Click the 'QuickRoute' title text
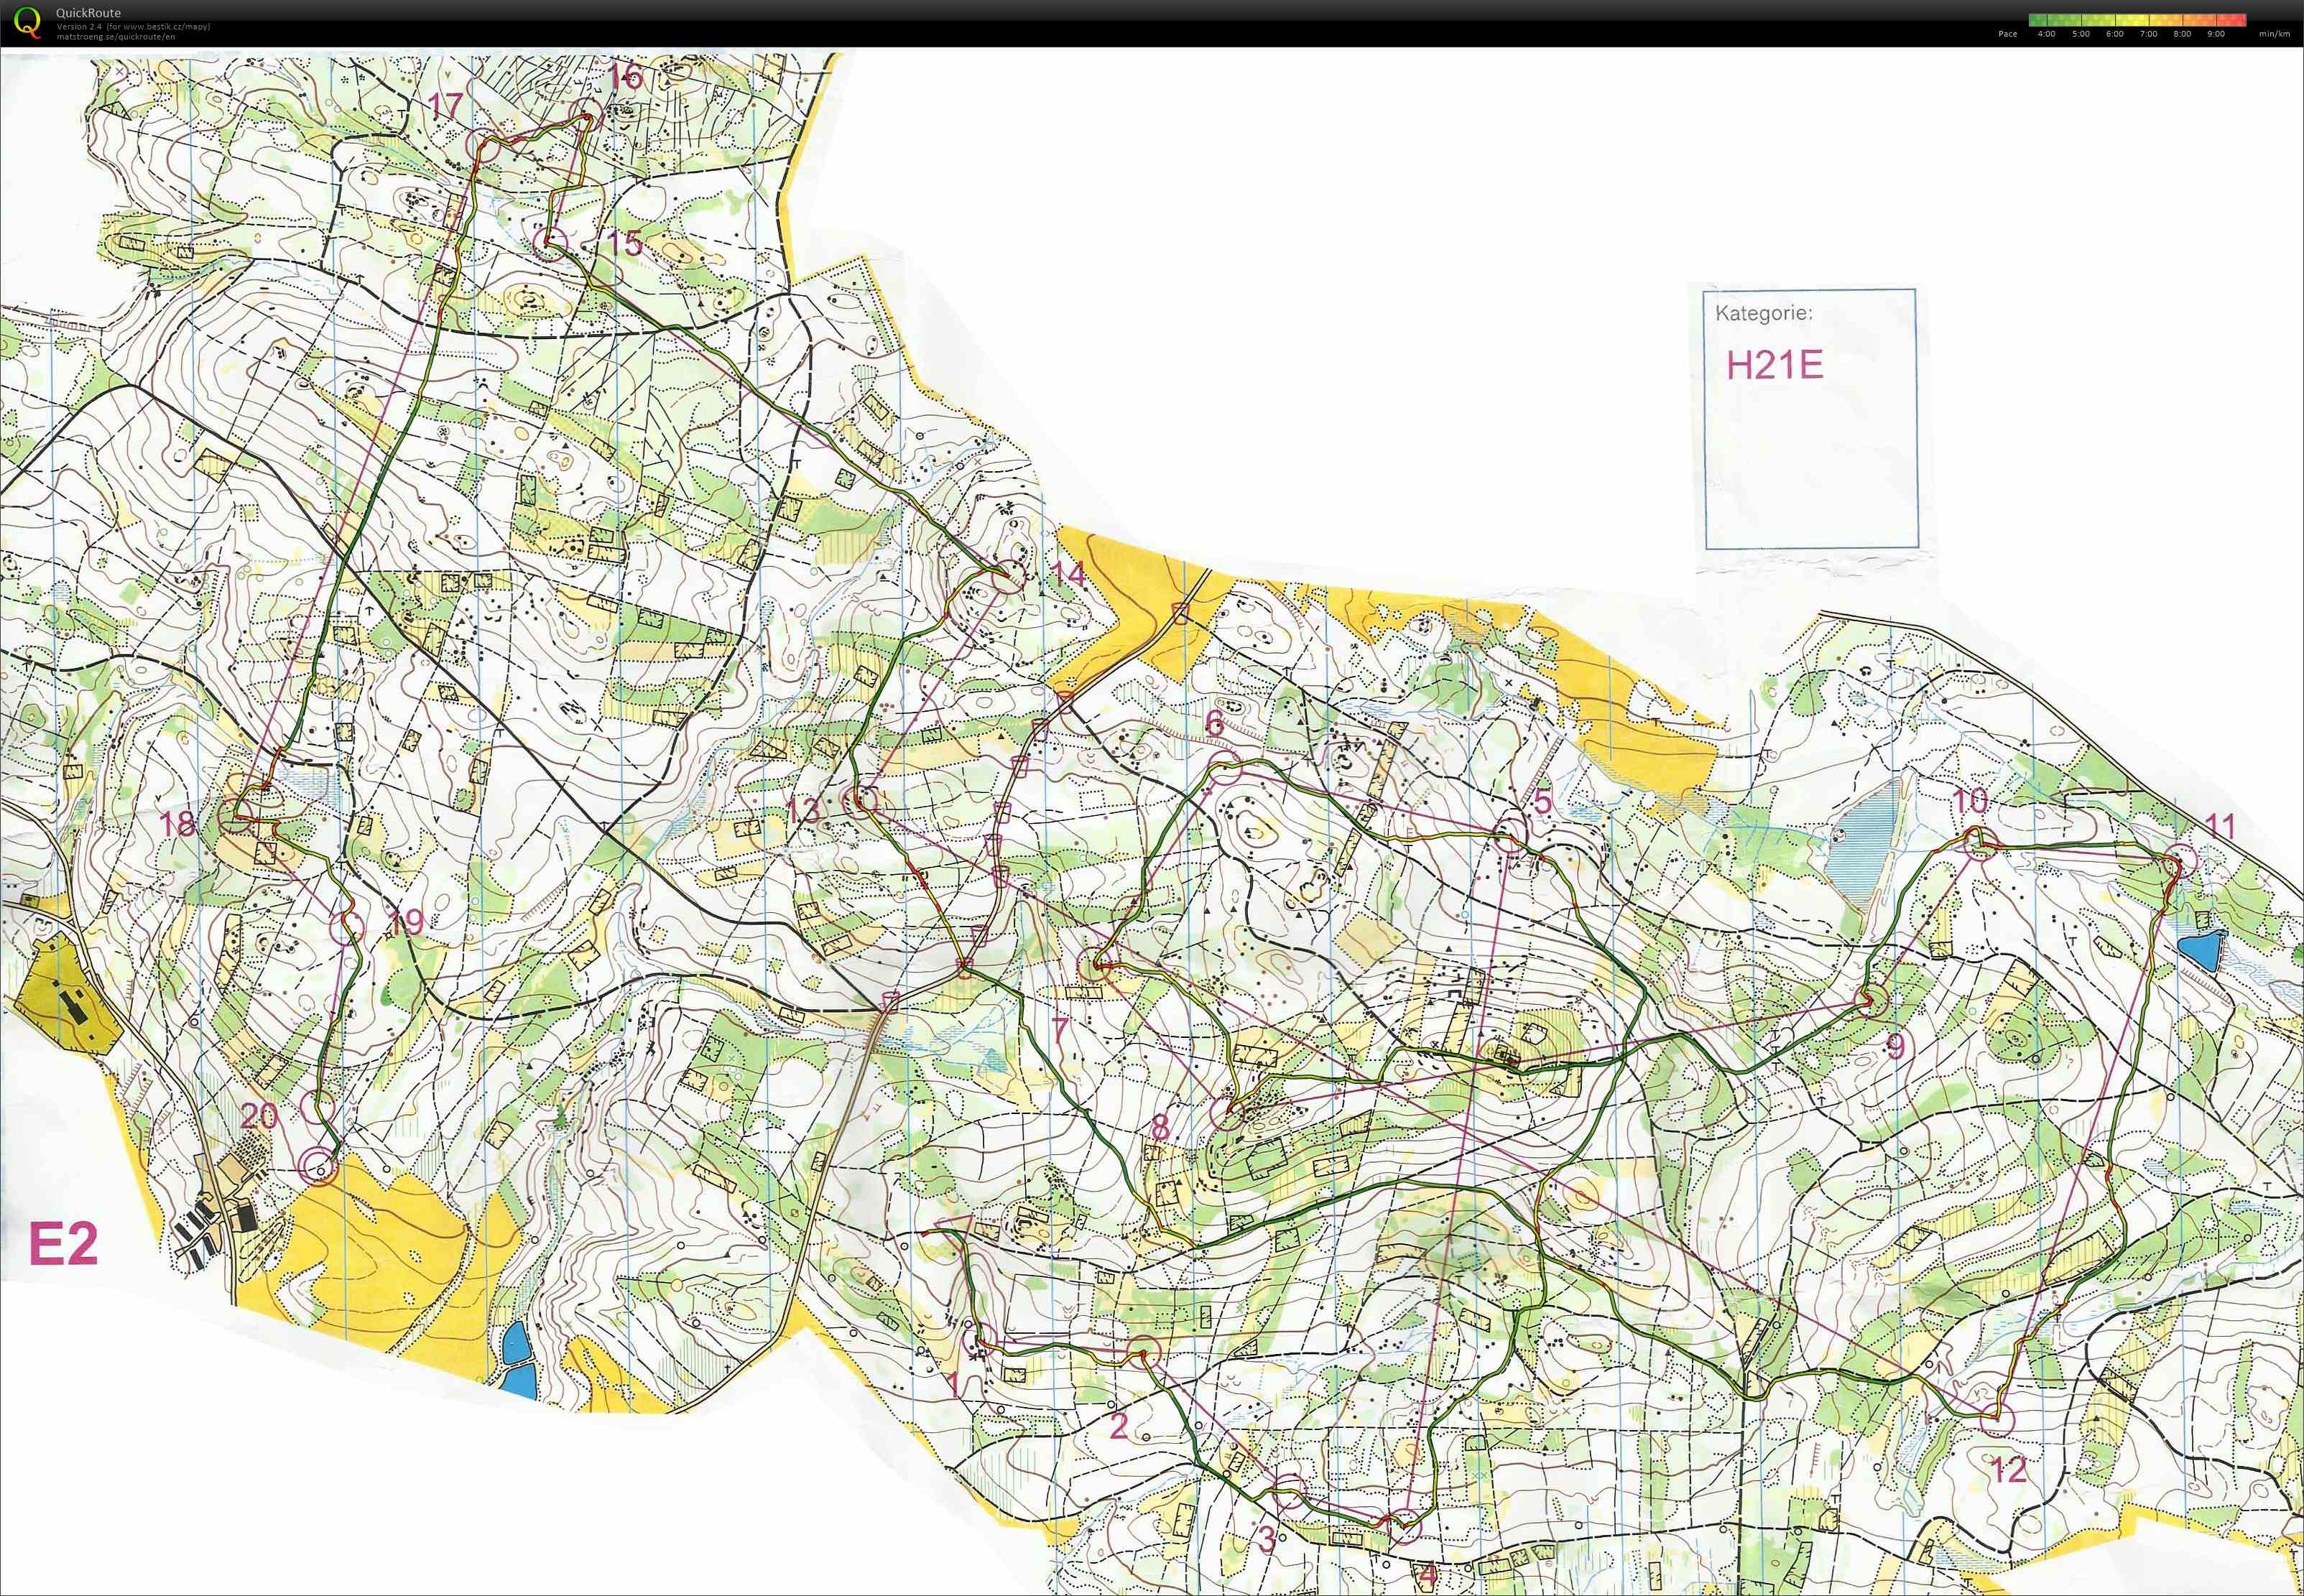This screenshot has width=2304, height=1596. [x=88, y=13]
